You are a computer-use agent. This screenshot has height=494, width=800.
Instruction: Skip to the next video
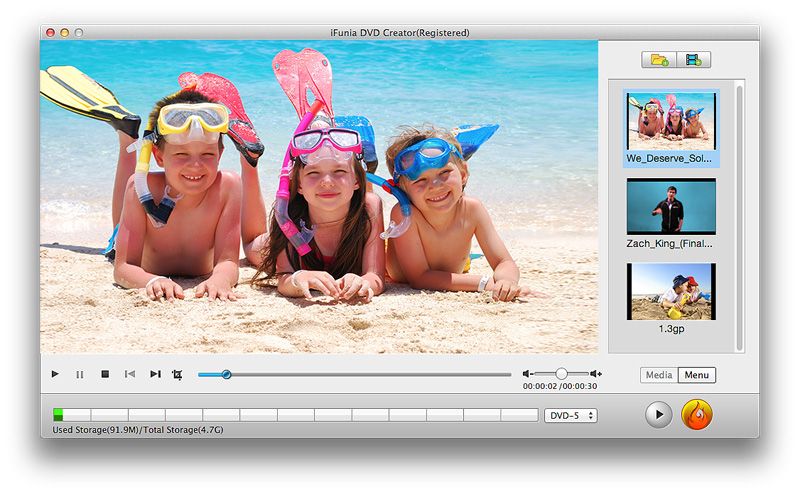tap(155, 374)
